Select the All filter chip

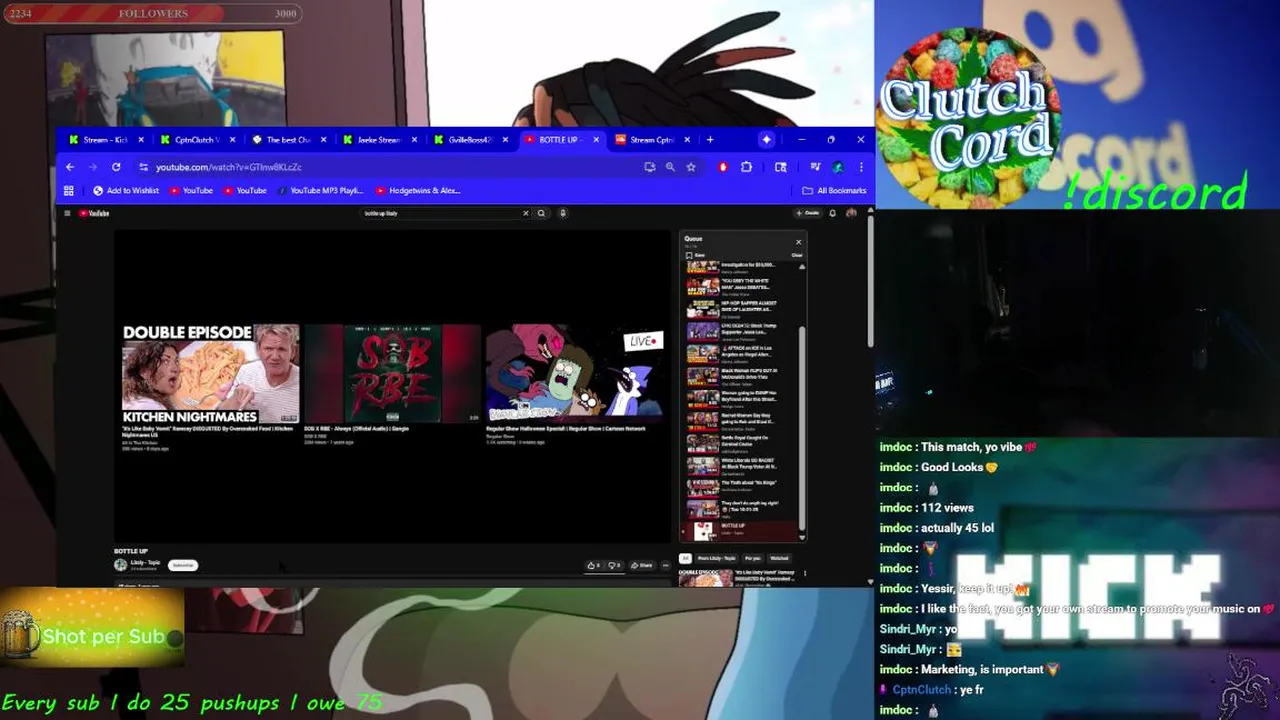(x=685, y=558)
